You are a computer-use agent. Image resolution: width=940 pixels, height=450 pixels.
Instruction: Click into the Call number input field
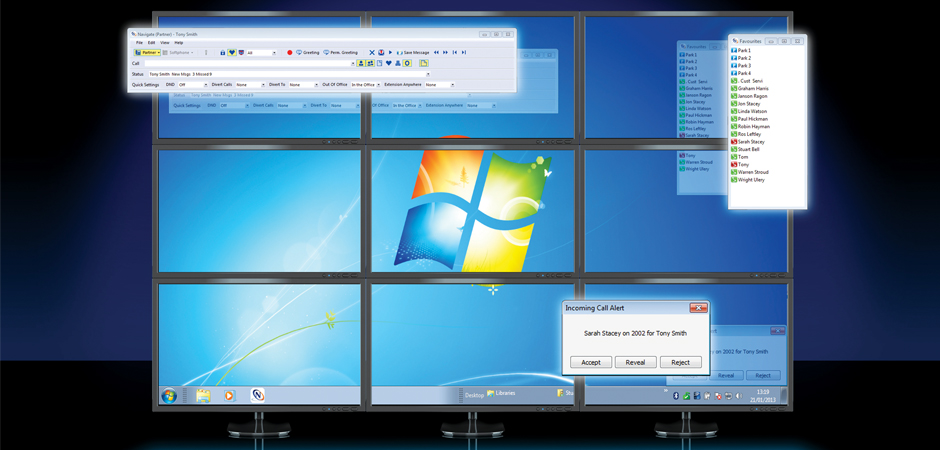coord(248,63)
